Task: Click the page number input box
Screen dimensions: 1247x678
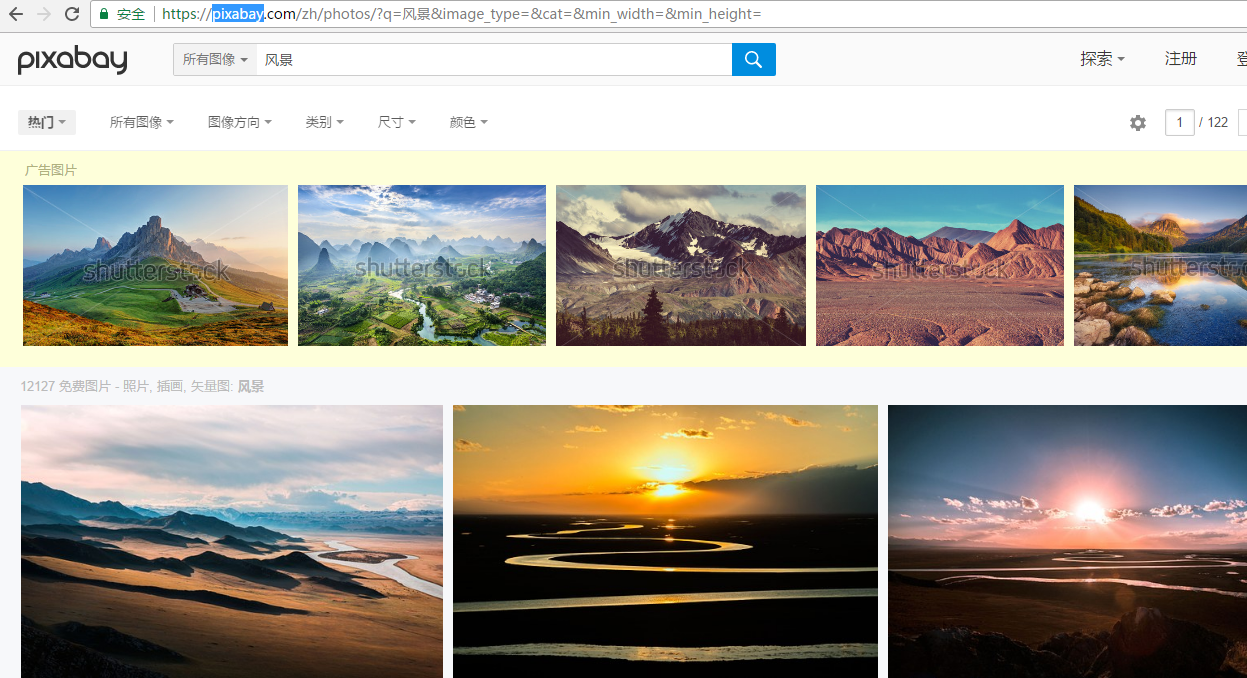Action: [x=1179, y=122]
